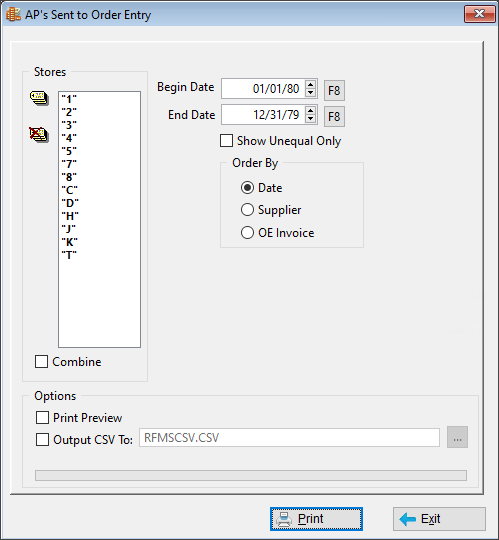Click the app icon in title bar
499x540 pixels.
[13, 14]
